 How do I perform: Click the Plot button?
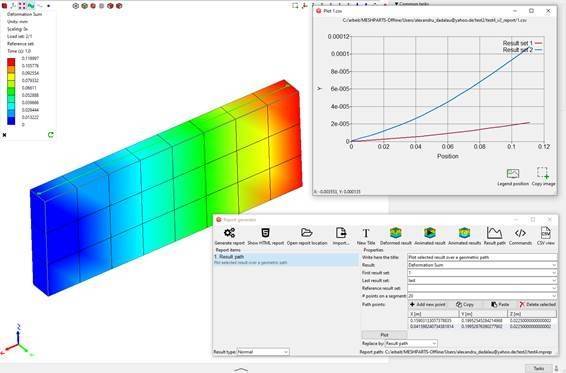point(384,335)
